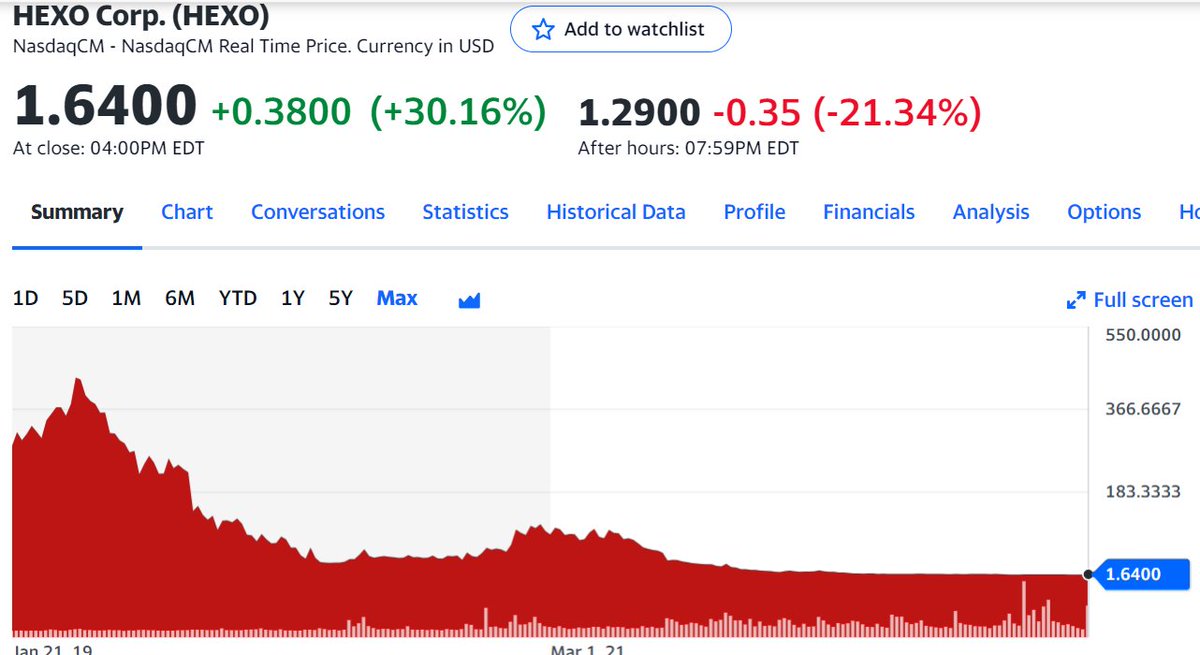Set chart range to 1M
1200x655 pixels.
(x=126, y=298)
